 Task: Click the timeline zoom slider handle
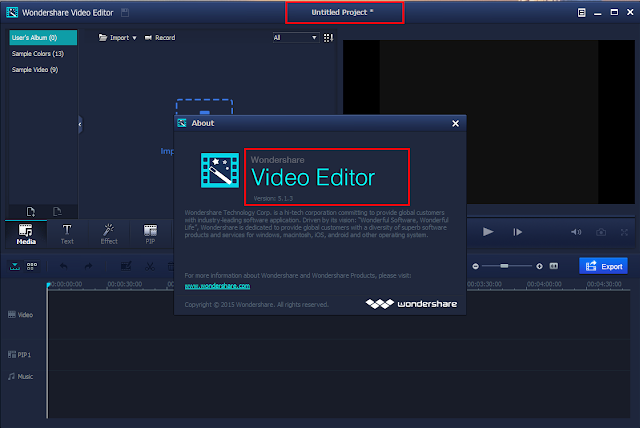[x=504, y=266]
